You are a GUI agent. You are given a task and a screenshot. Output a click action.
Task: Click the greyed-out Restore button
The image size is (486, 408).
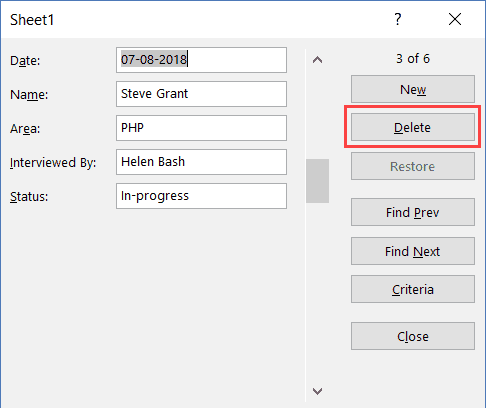click(413, 166)
